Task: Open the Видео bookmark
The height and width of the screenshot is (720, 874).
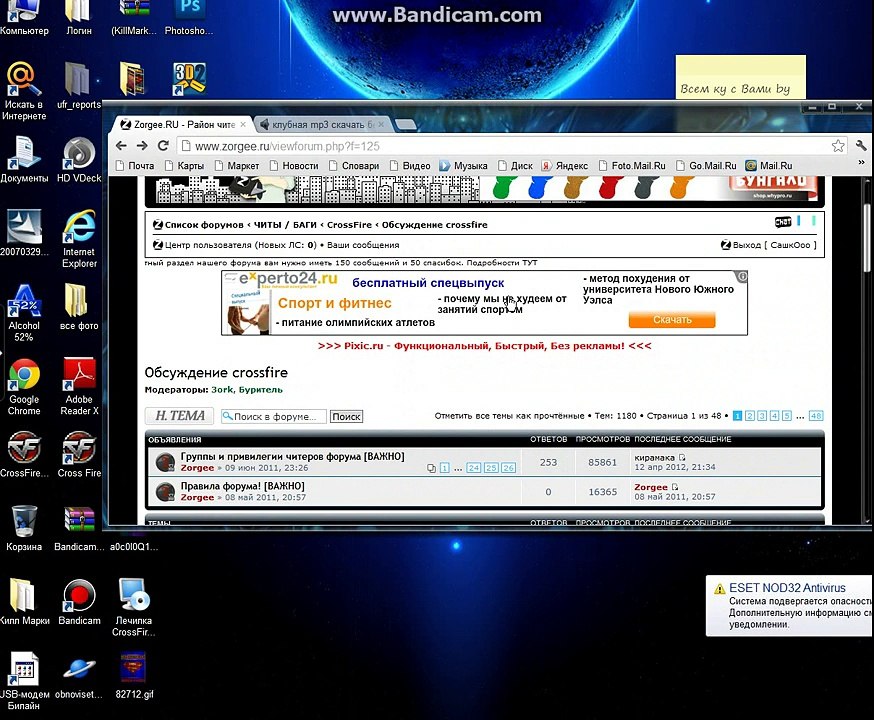Action: coord(410,166)
